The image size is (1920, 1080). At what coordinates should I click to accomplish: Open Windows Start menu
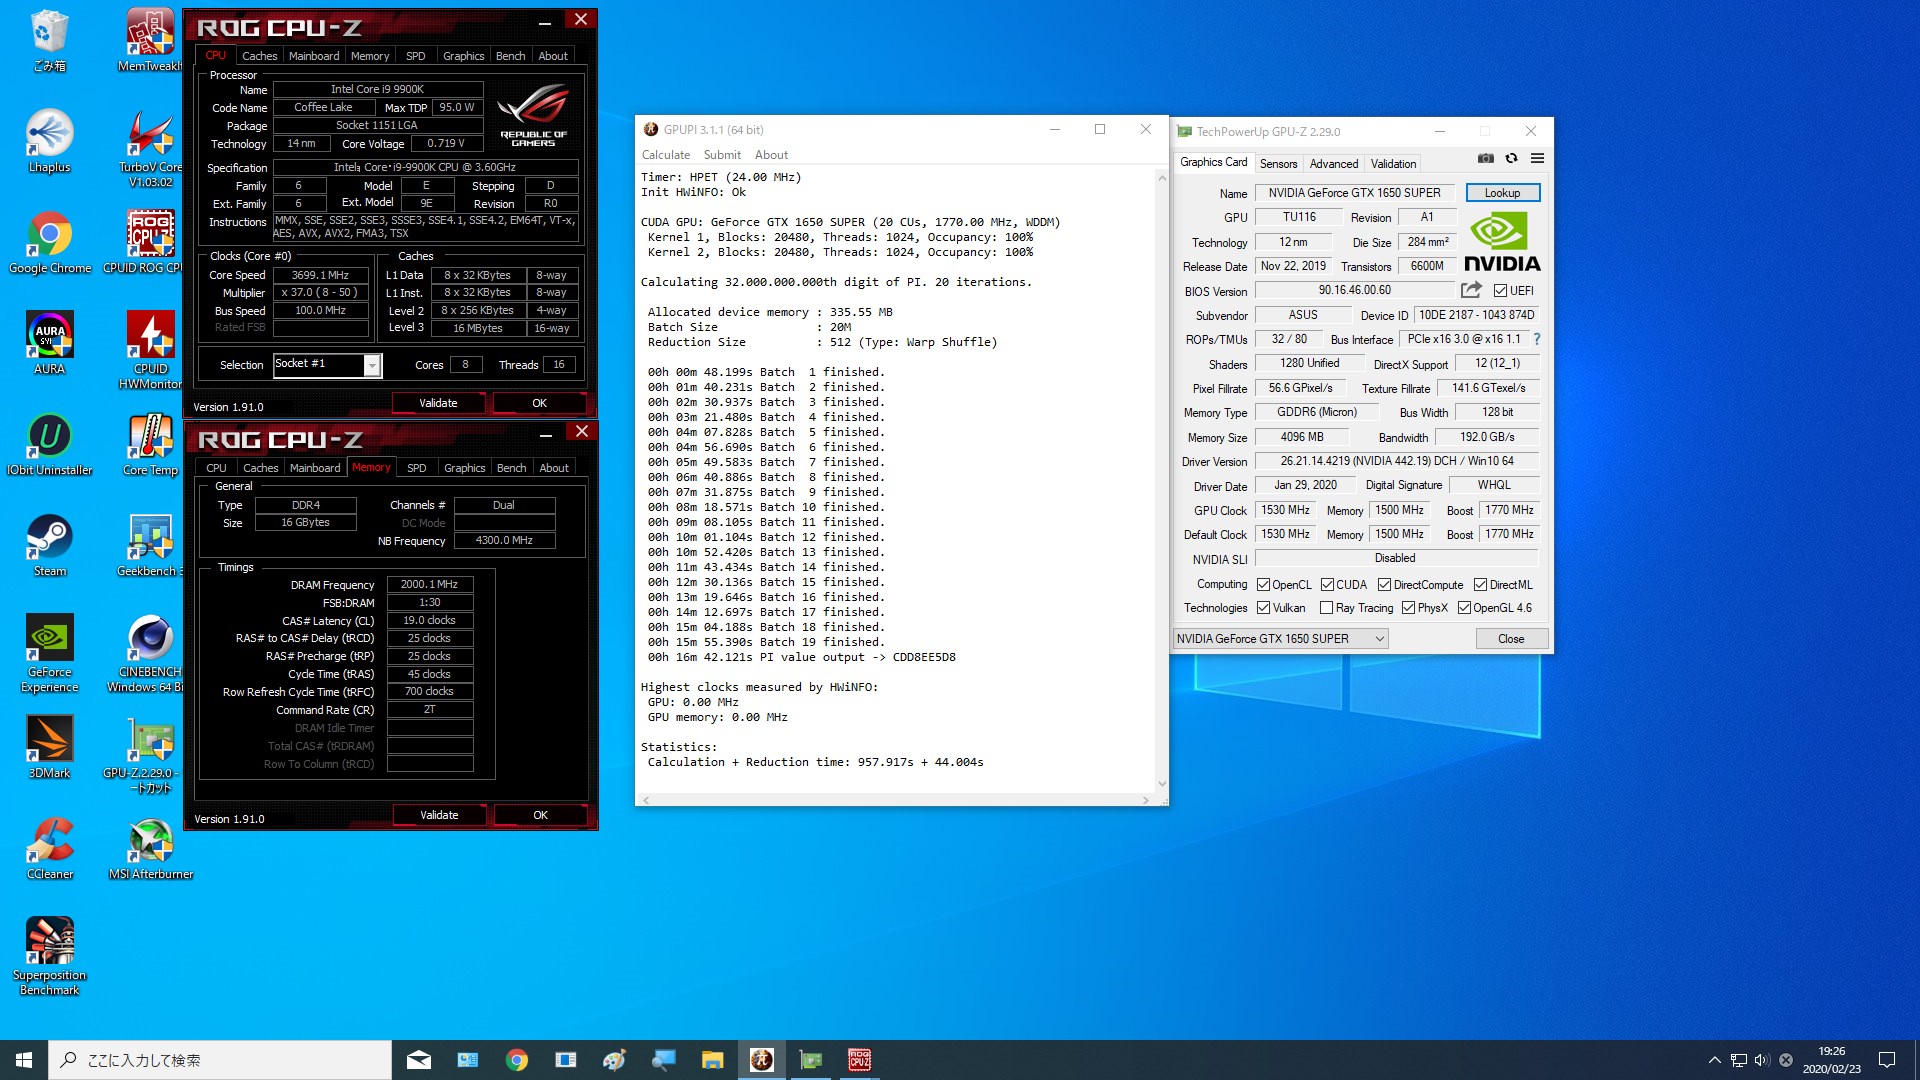pos(24,1060)
